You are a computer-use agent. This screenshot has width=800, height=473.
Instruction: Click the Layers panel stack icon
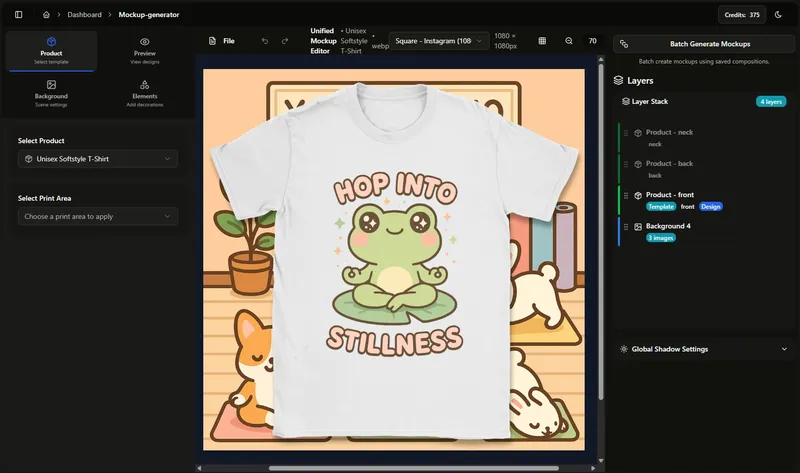click(618, 80)
